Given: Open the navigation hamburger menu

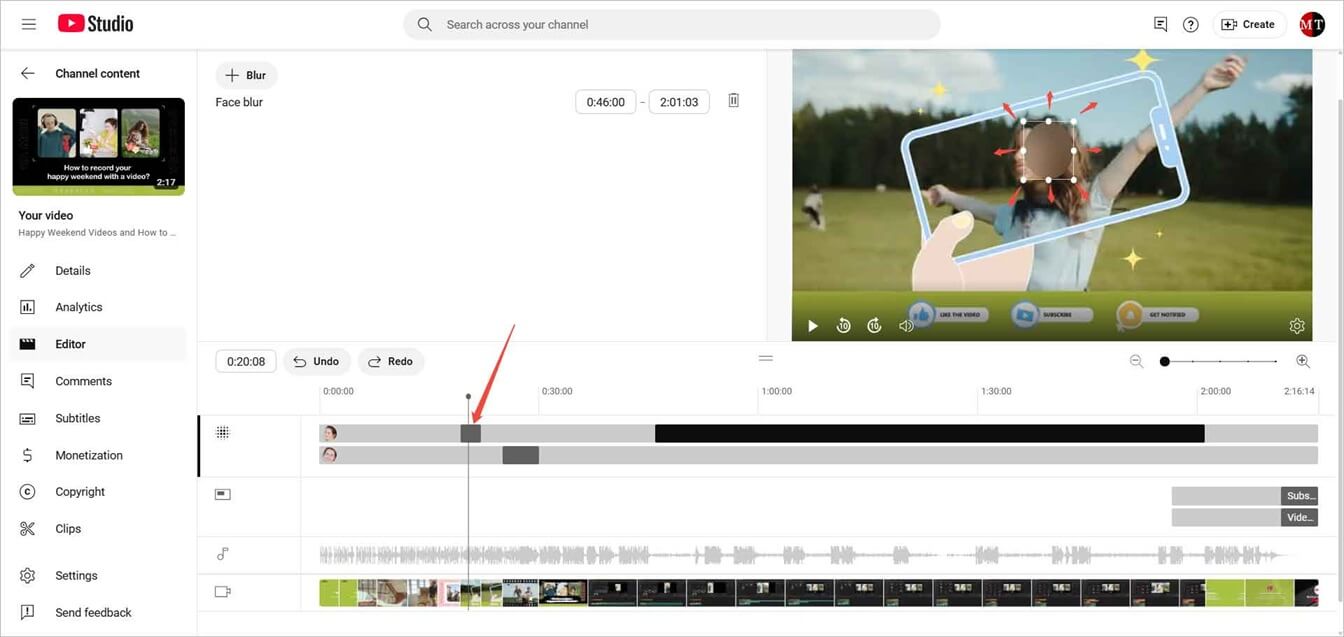Looking at the screenshot, I should click(28, 23).
